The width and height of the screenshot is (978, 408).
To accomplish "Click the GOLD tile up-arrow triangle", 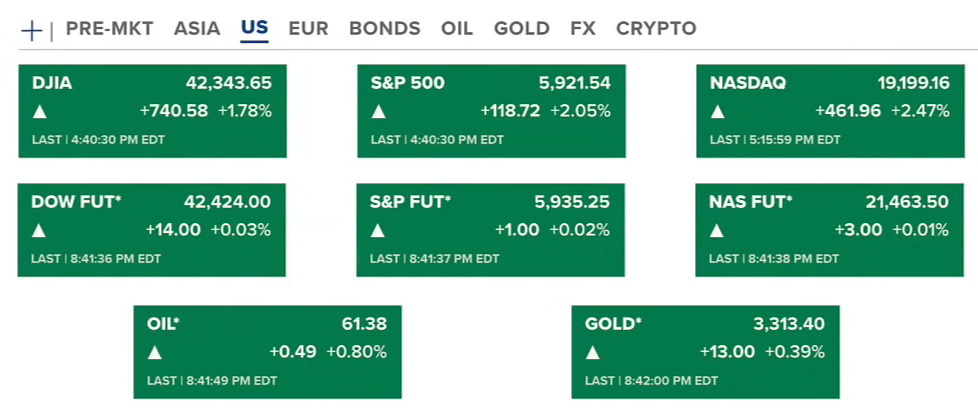I will pos(592,352).
